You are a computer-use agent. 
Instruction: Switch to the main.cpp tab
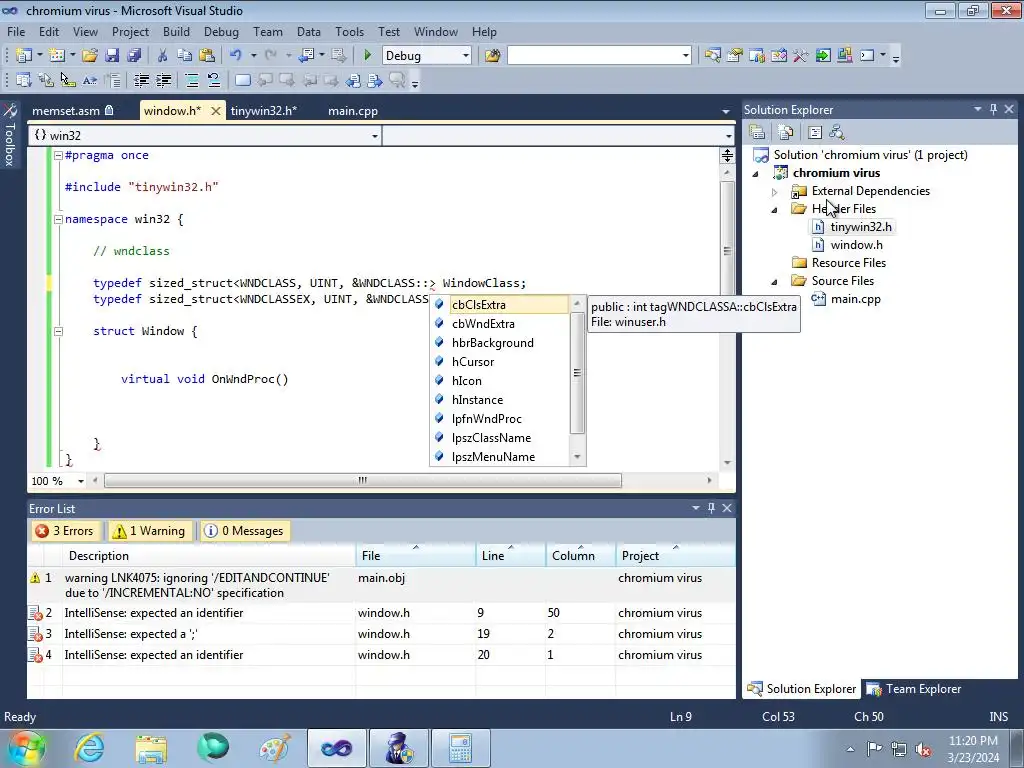click(353, 111)
